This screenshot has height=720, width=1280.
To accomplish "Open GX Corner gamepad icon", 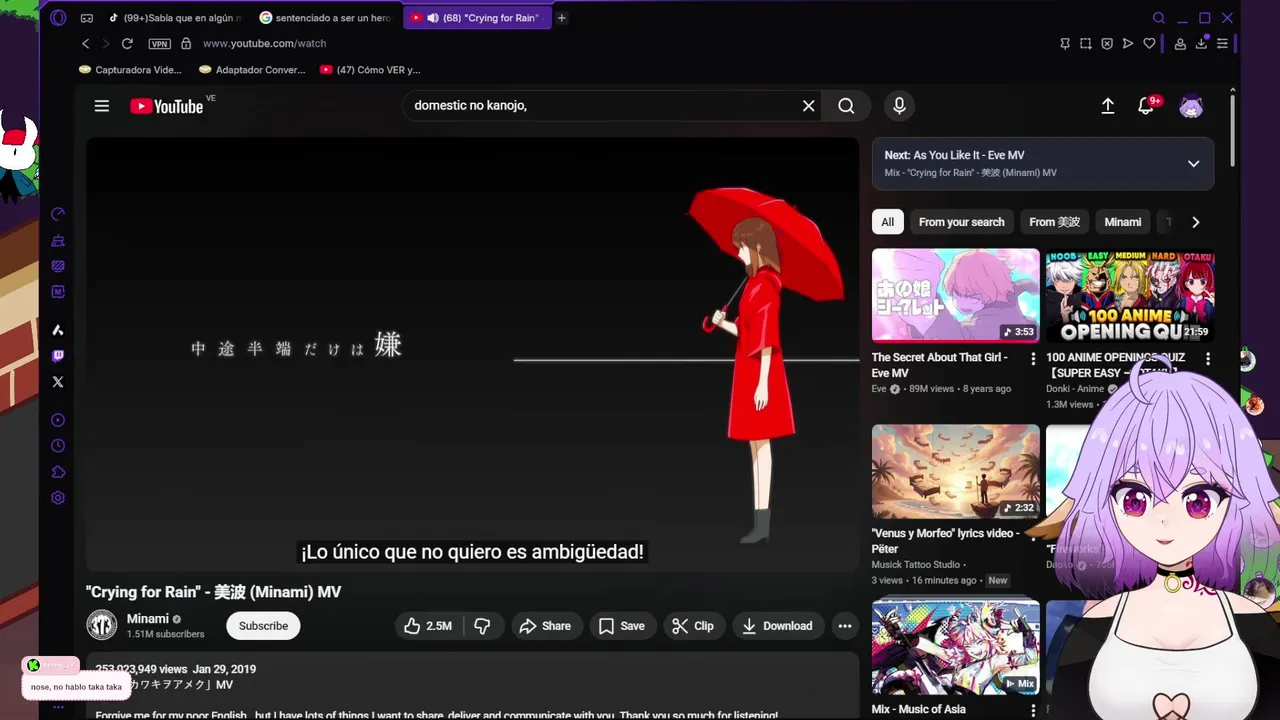I will (87, 18).
